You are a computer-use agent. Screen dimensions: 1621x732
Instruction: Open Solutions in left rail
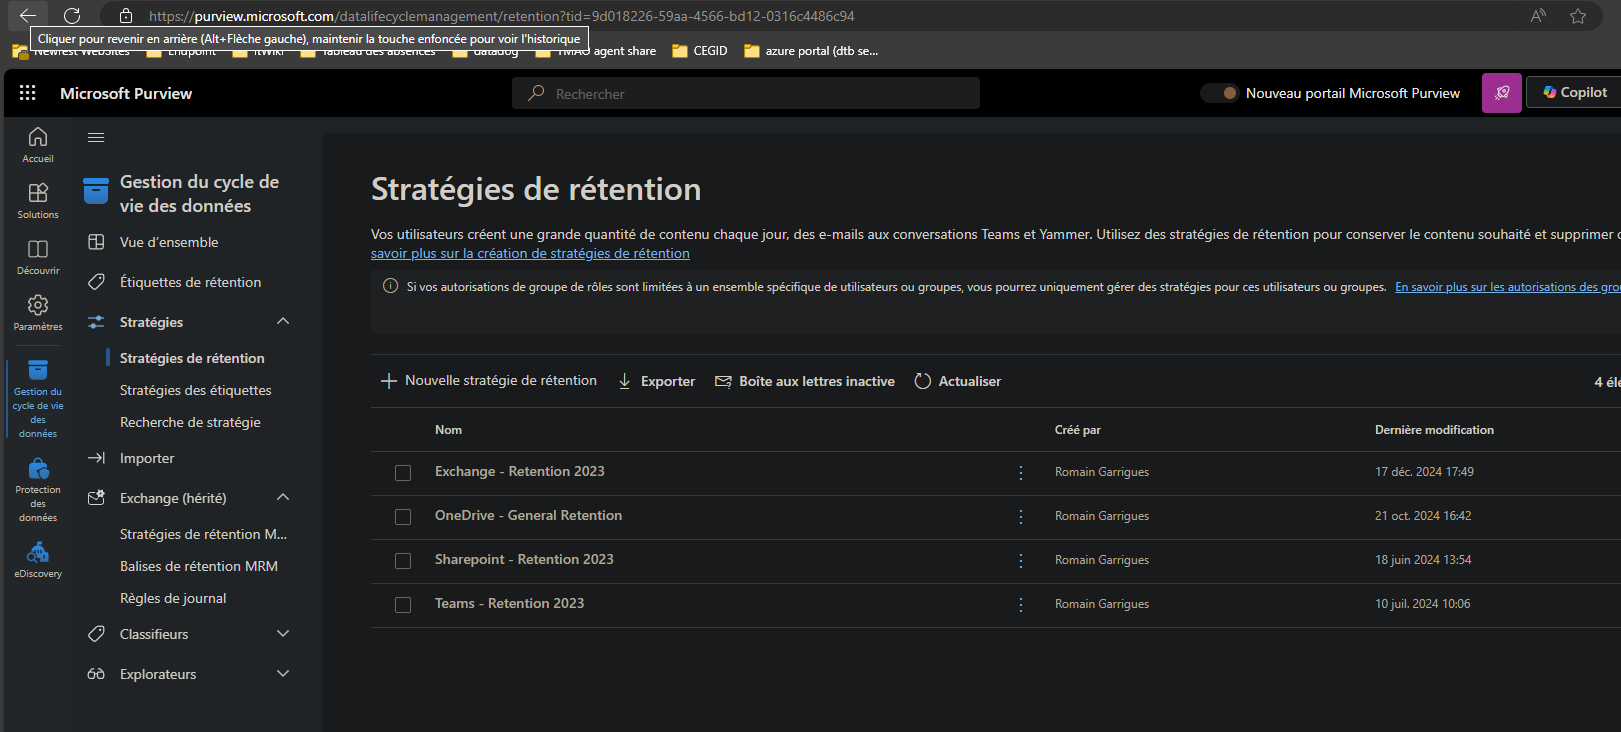[x=38, y=201]
